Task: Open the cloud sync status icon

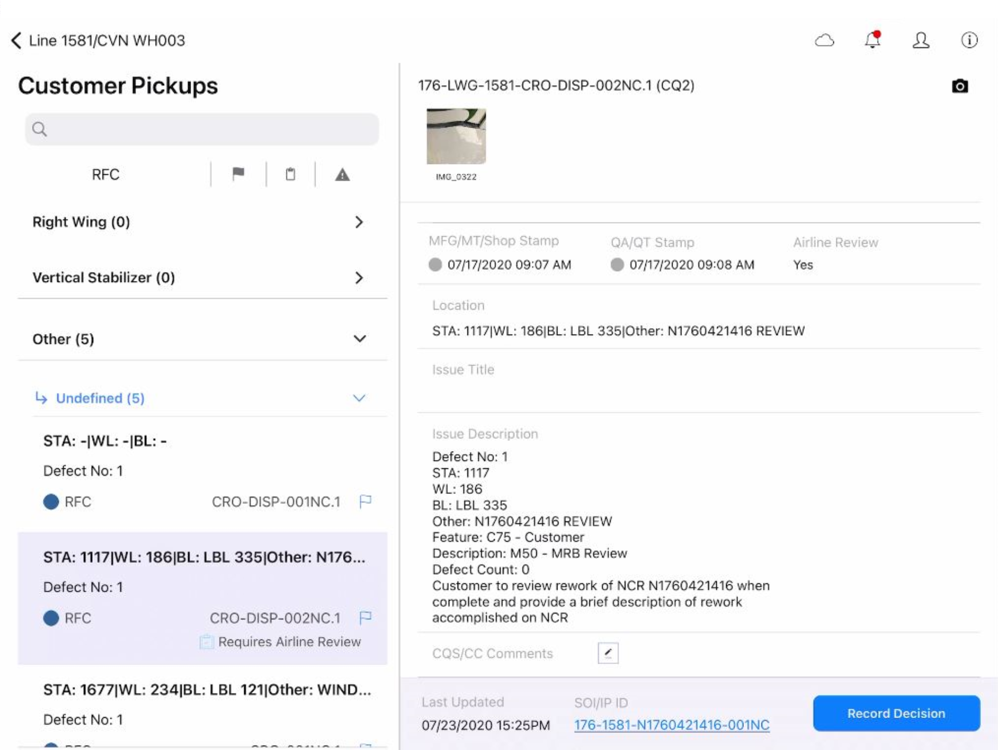Action: tap(825, 41)
